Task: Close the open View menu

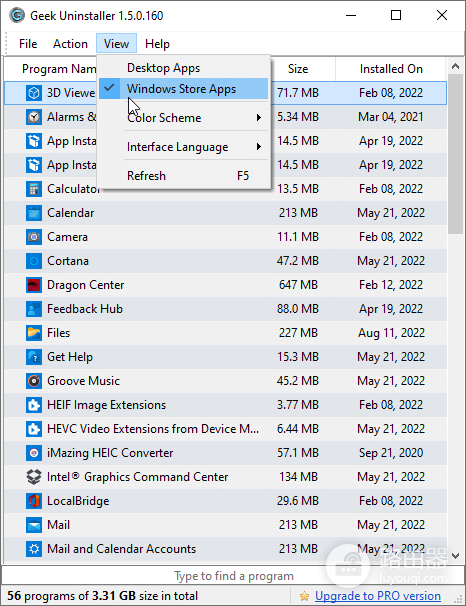Action: pyautogui.click(x=116, y=44)
